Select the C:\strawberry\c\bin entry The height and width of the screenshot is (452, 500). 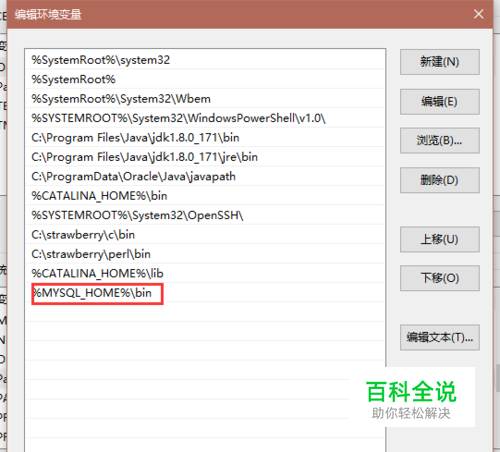[x=205, y=234]
